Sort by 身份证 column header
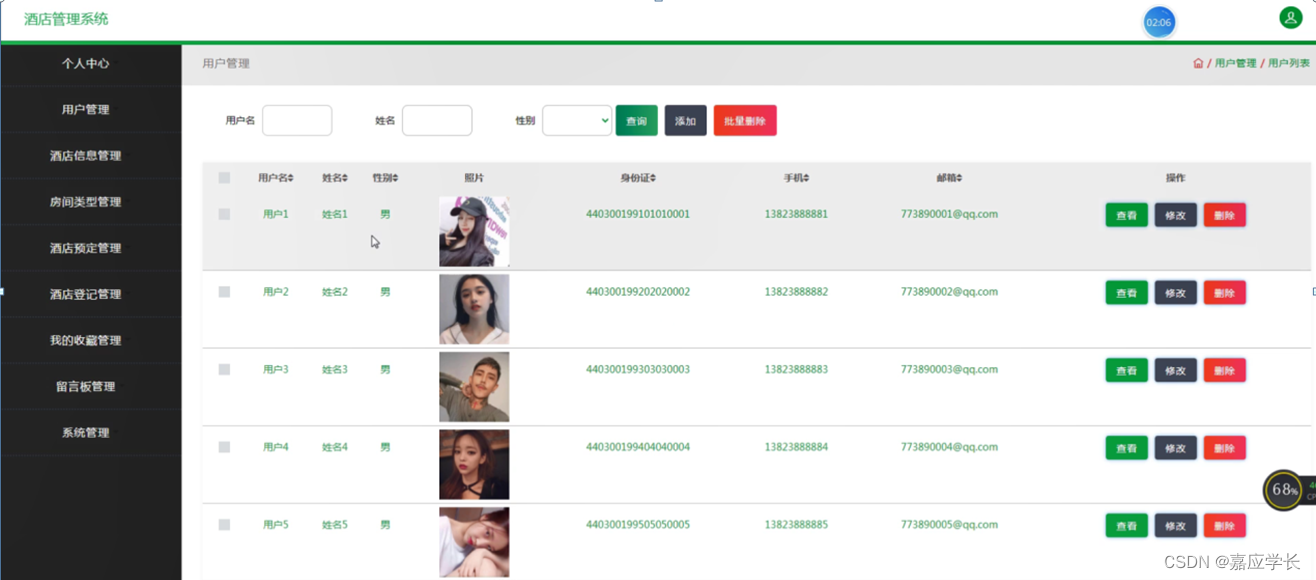 coord(638,178)
